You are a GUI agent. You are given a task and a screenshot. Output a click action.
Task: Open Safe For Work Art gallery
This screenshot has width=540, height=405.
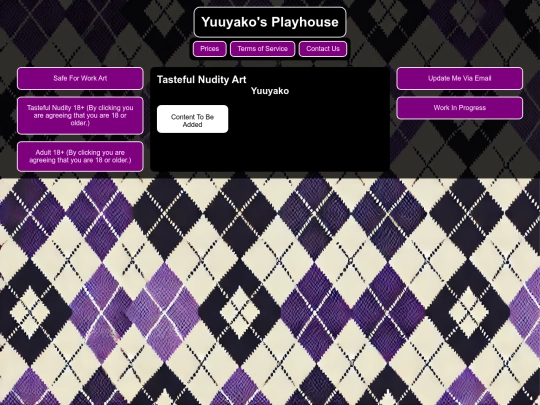[x=80, y=79]
